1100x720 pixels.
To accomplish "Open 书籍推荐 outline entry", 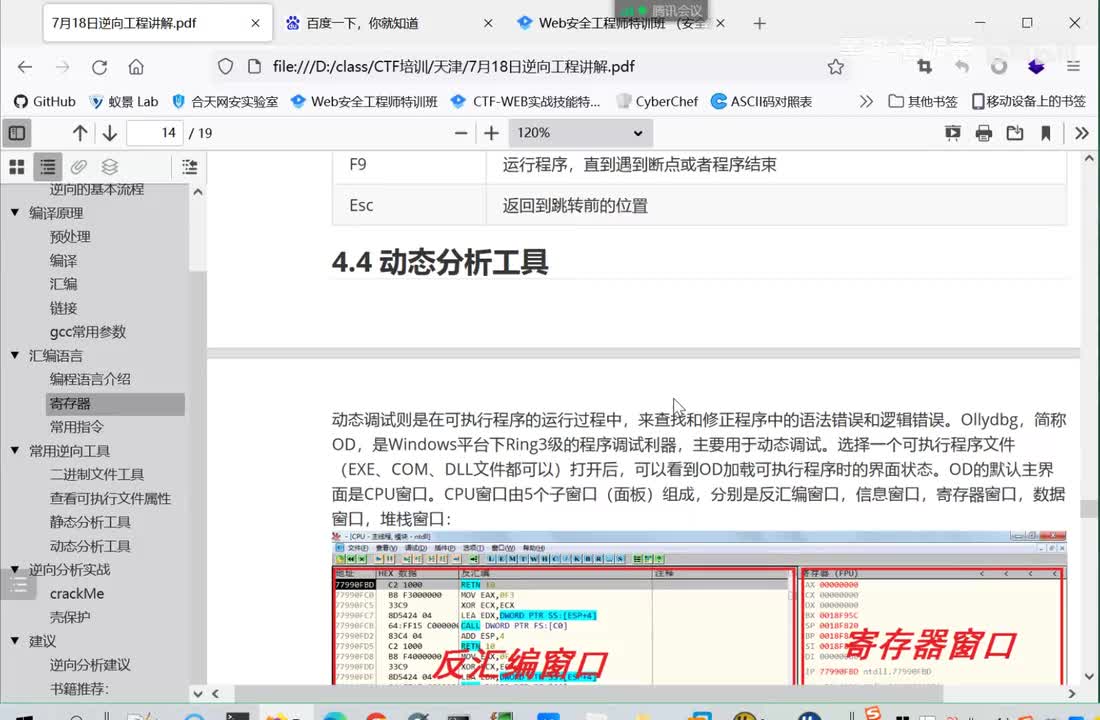I will tap(79, 688).
